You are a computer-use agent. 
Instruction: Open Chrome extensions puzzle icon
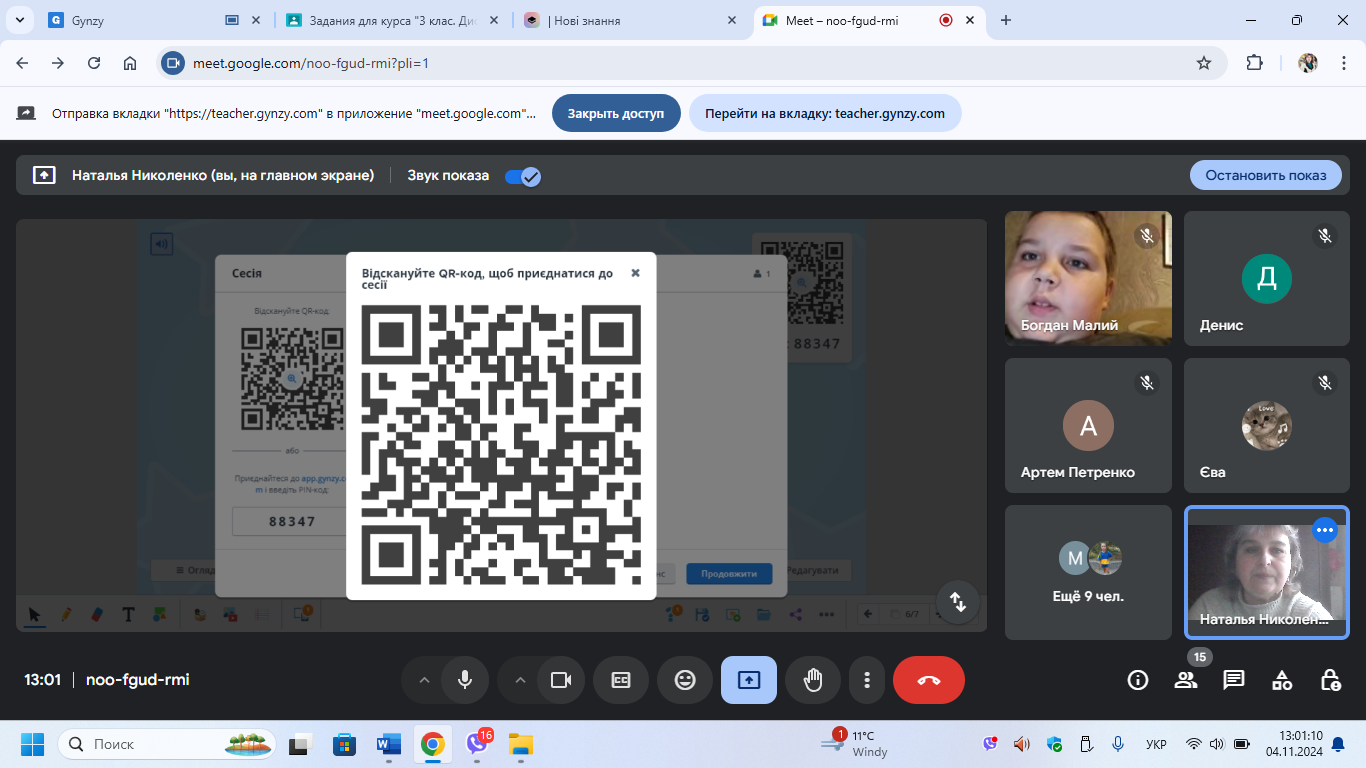pyautogui.click(x=1254, y=63)
